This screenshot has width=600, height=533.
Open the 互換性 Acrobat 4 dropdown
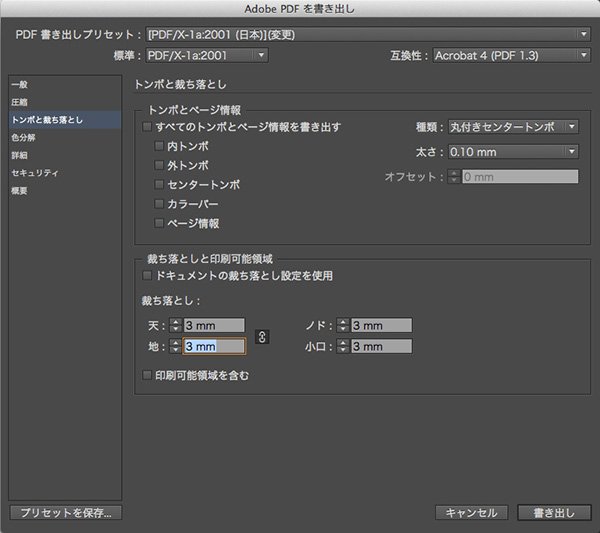(512, 55)
